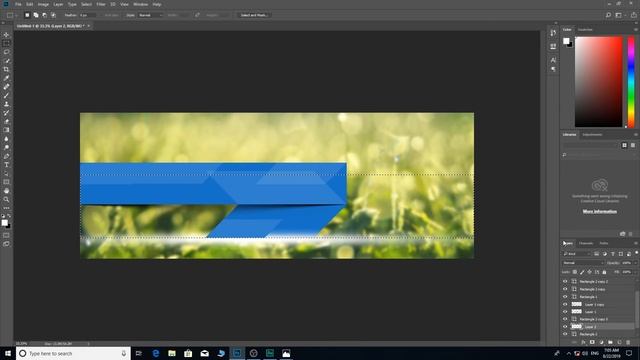Hide the Rectangle 2 copy 2 layer
This screenshot has width=640, height=360.
coord(565,281)
